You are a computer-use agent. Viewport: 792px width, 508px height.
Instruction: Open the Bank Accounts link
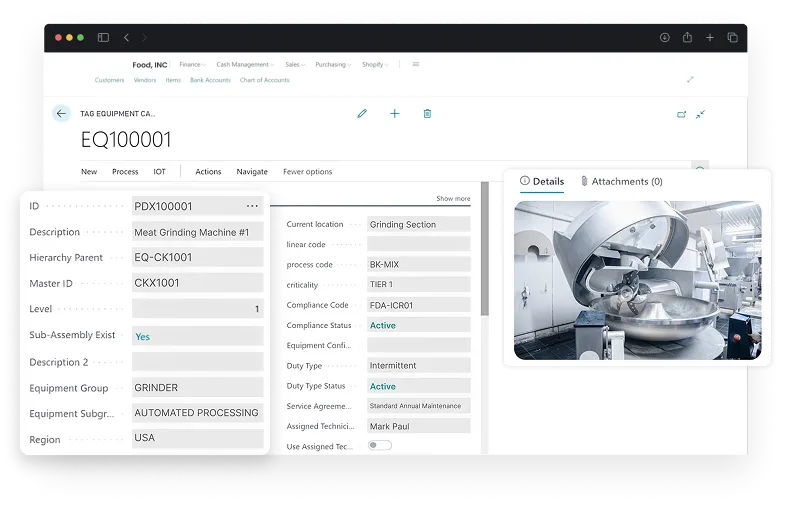click(x=210, y=80)
